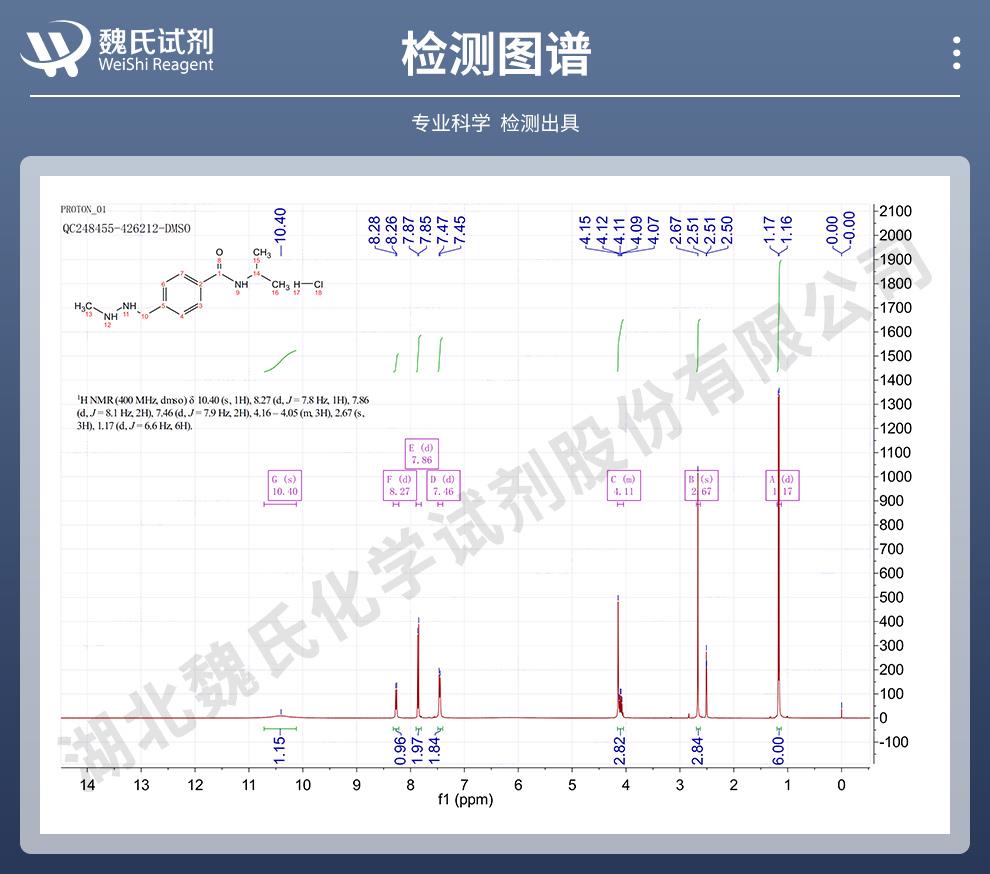Select the E (d) 7.86 multiplet box
The width and height of the screenshot is (990, 874).
(422, 453)
